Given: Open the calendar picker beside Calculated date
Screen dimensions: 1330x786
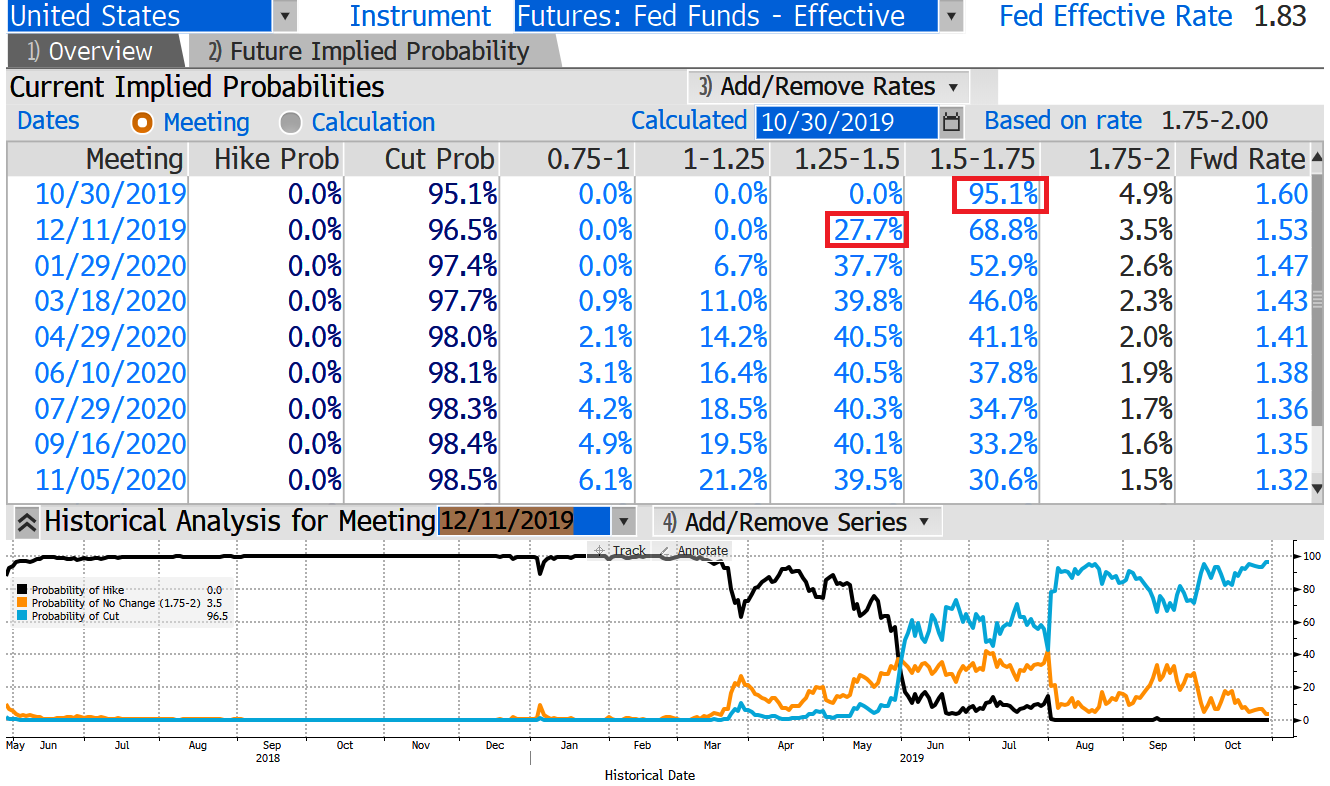Looking at the screenshot, I should [951, 122].
